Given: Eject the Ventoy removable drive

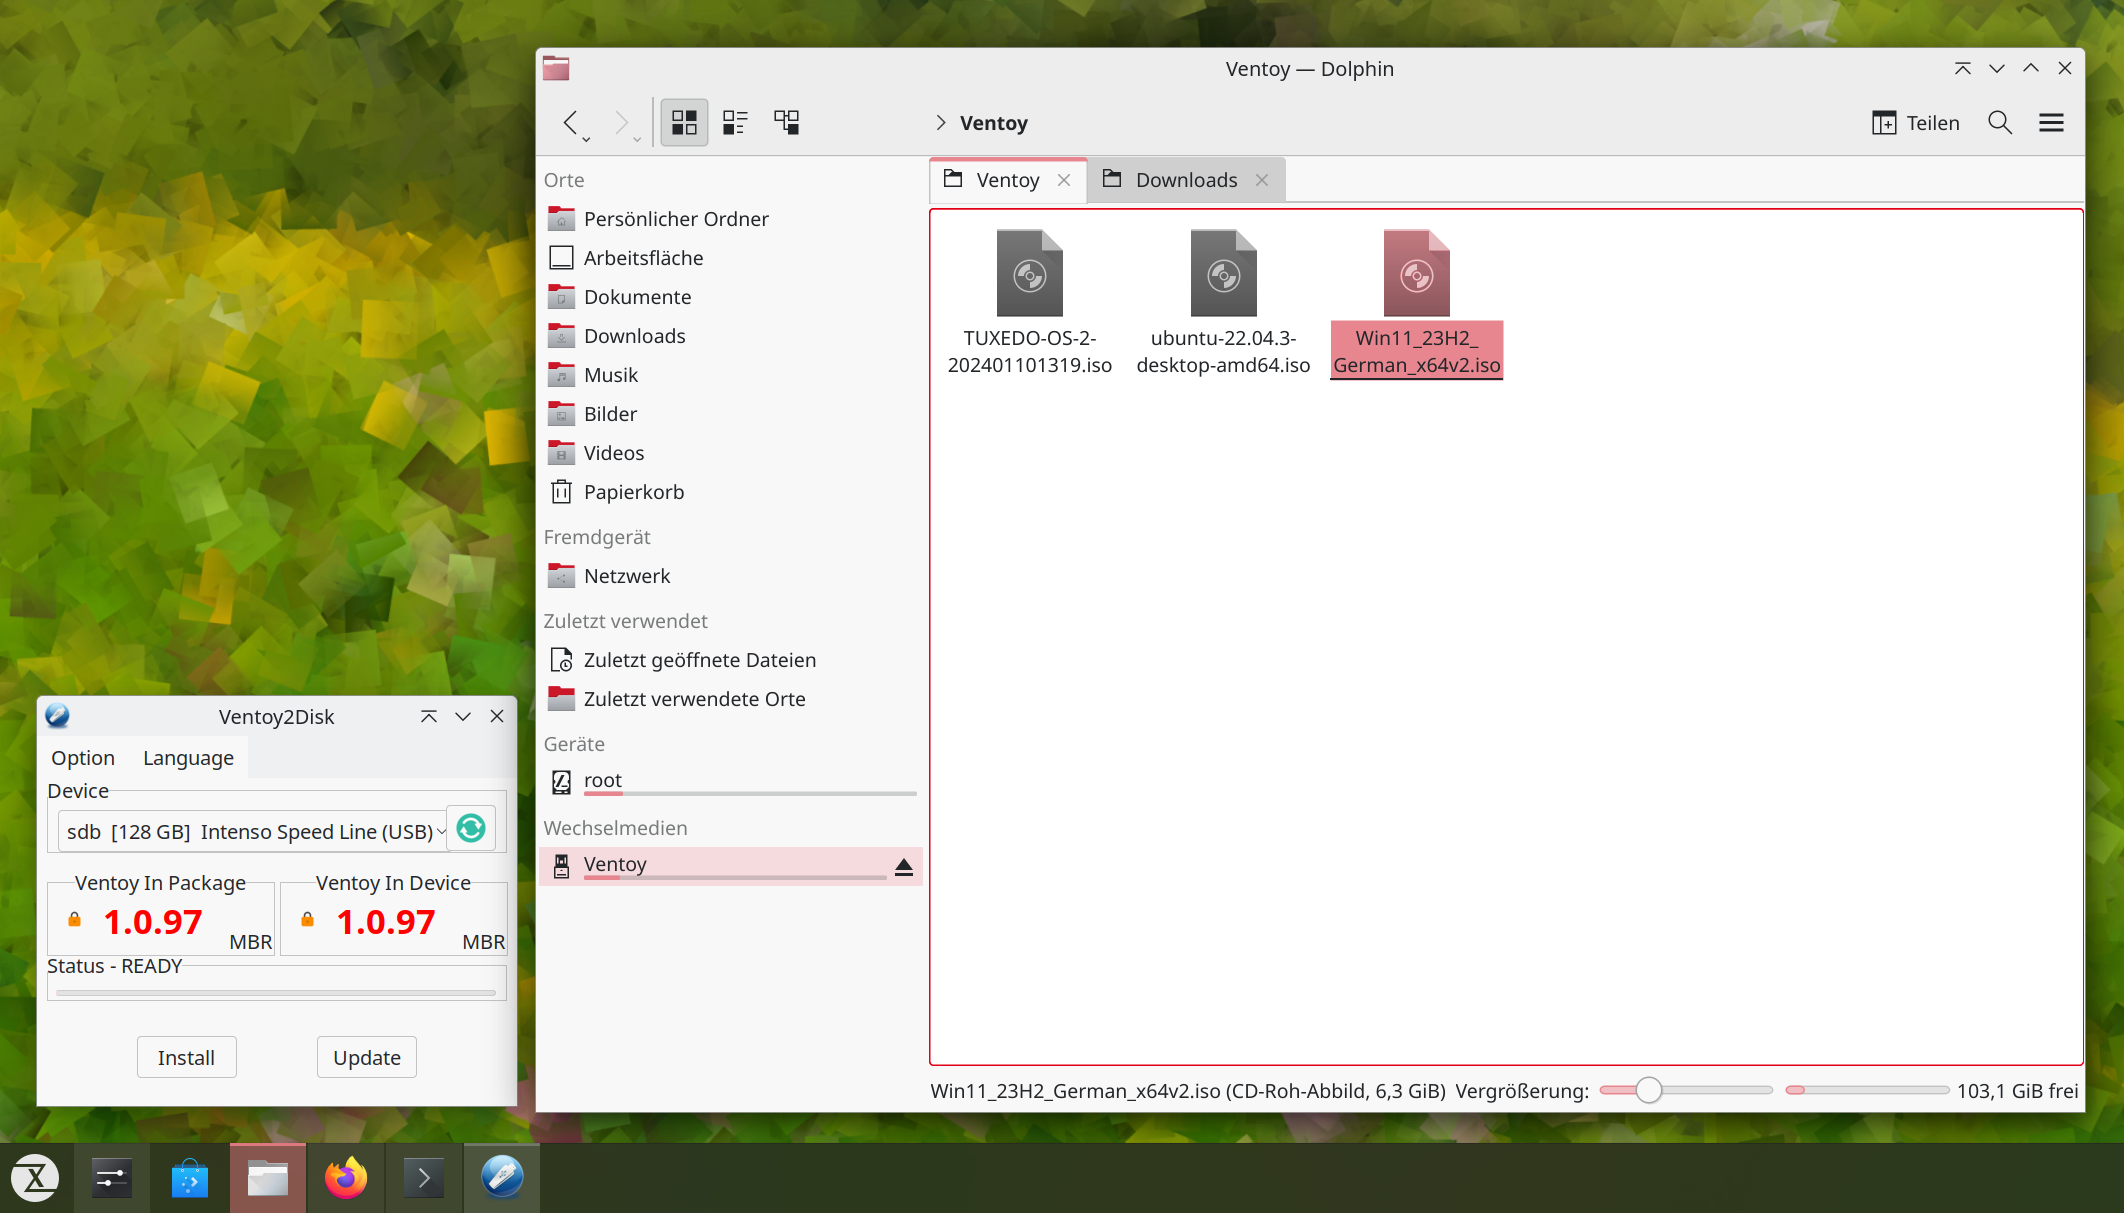Looking at the screenshot, I should pyautogui.click(x=903, y=866).
